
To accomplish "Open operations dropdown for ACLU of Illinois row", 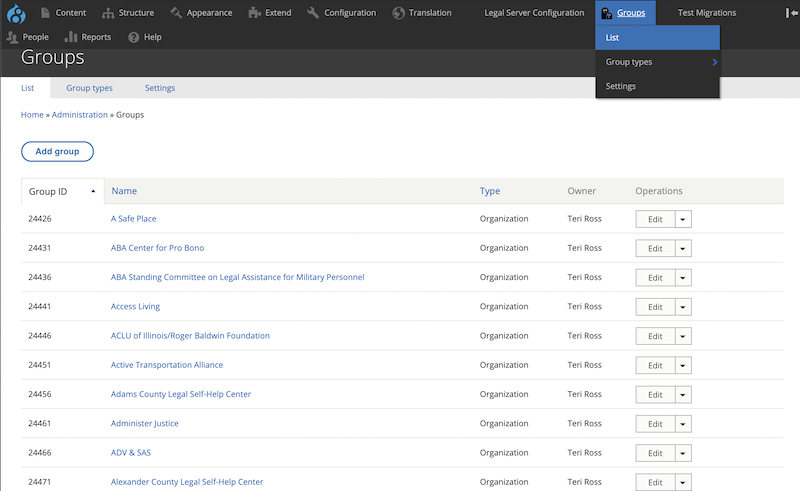I will [x=683, y=336].
